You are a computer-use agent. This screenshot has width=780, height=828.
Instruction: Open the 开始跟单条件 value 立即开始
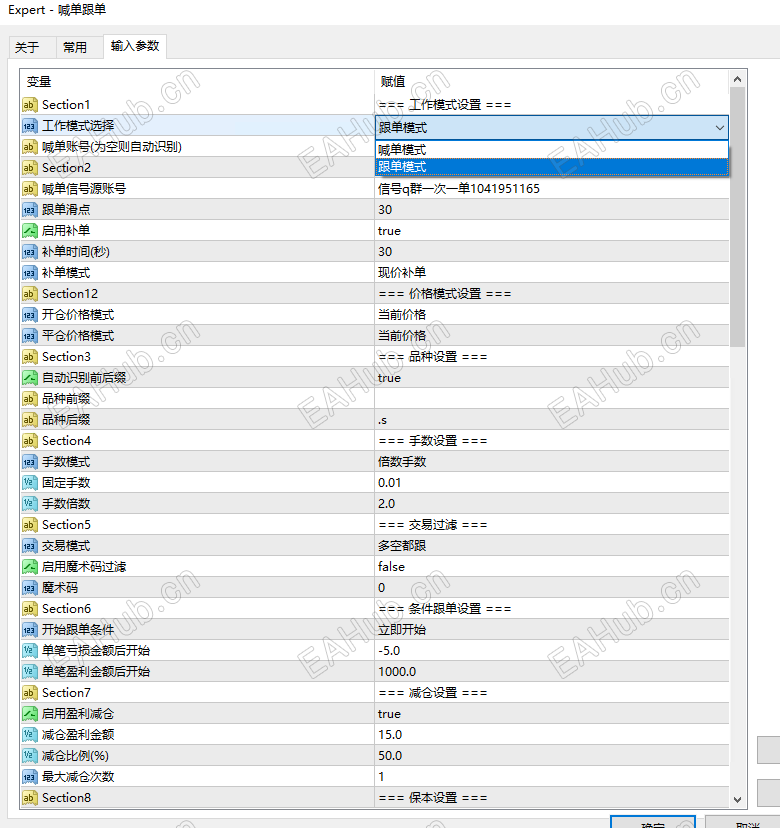[x=552, y=629]
